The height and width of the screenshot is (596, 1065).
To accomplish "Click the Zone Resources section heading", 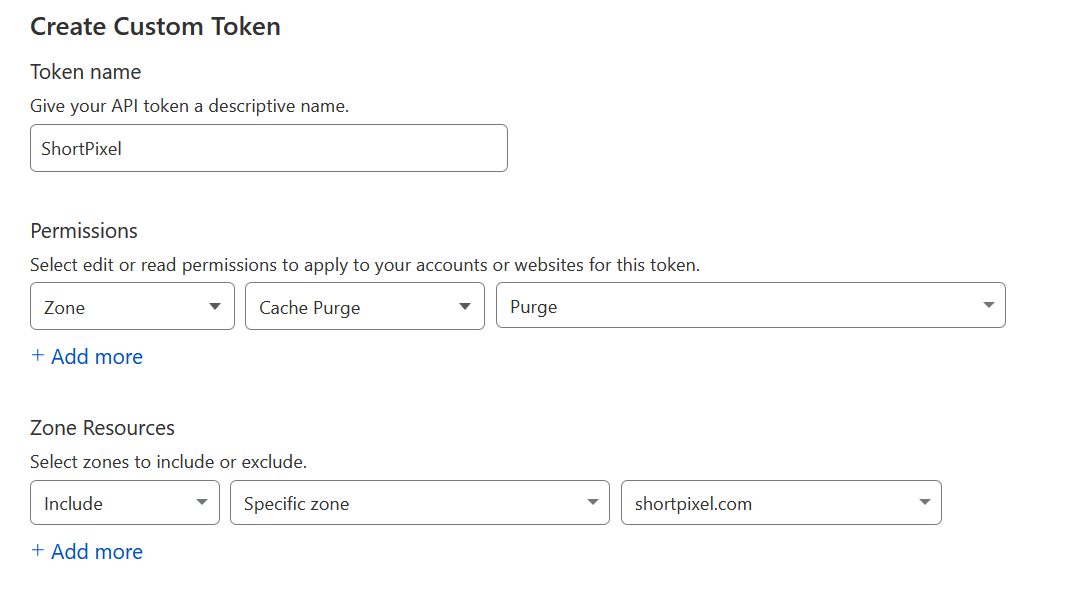I will [x=102, y=428].
